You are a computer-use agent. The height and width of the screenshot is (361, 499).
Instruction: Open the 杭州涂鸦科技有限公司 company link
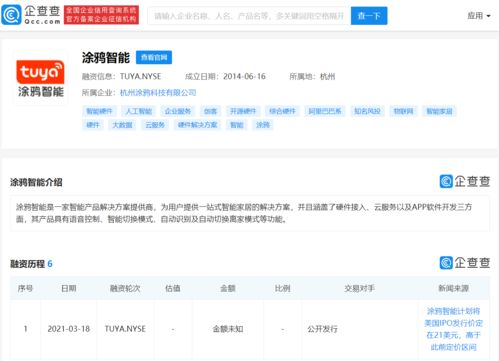(x=158, y=93)
